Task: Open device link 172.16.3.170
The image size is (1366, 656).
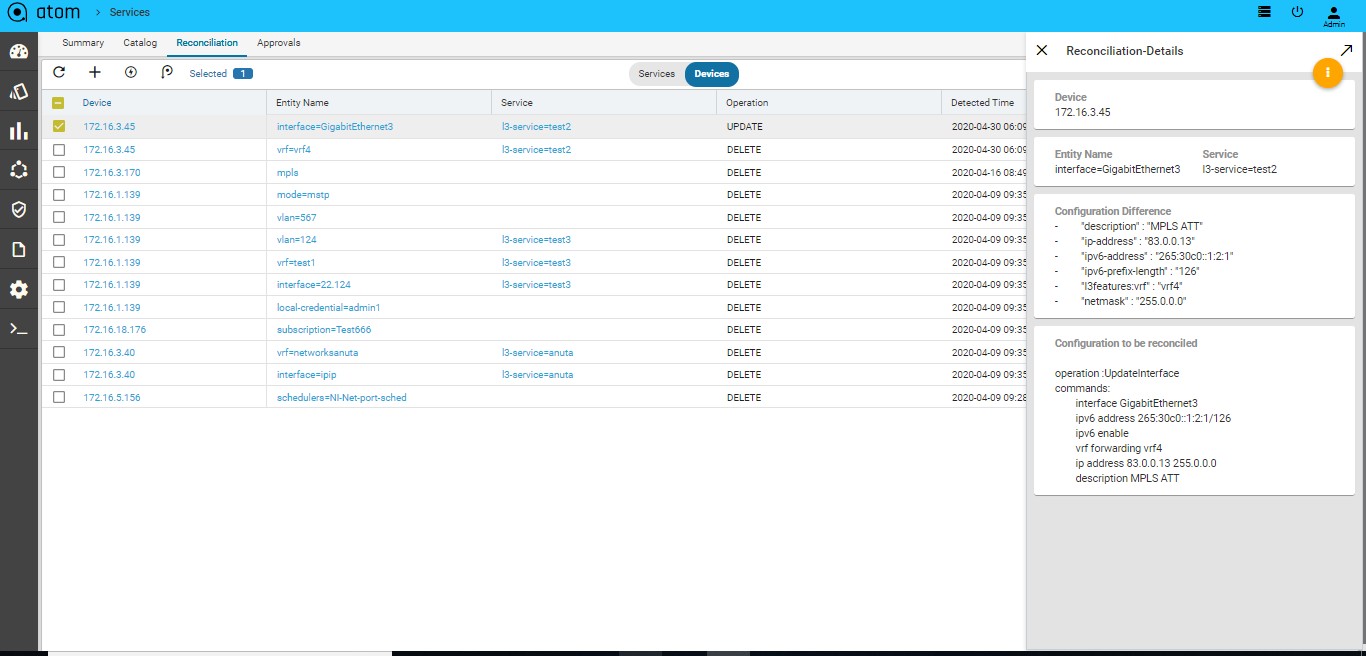Action: coord(112,172)
